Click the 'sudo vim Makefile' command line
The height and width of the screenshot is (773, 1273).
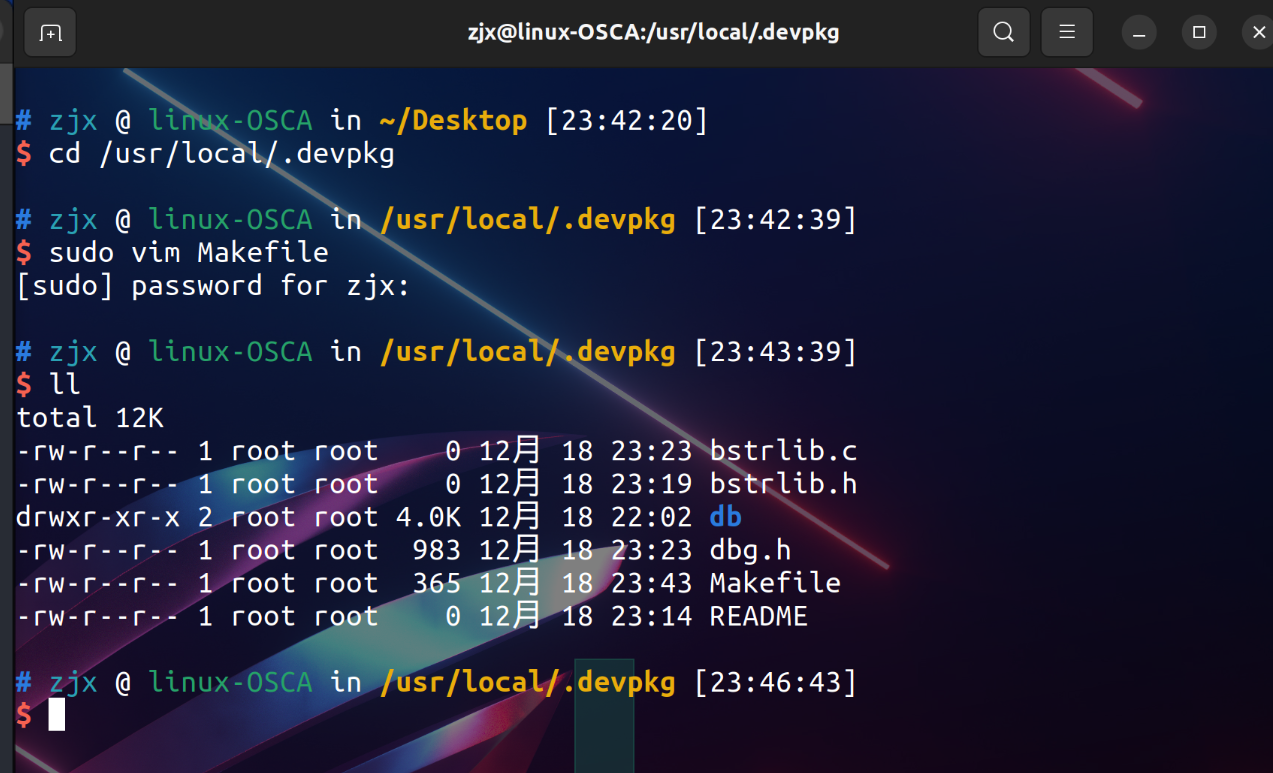point(188,253)
